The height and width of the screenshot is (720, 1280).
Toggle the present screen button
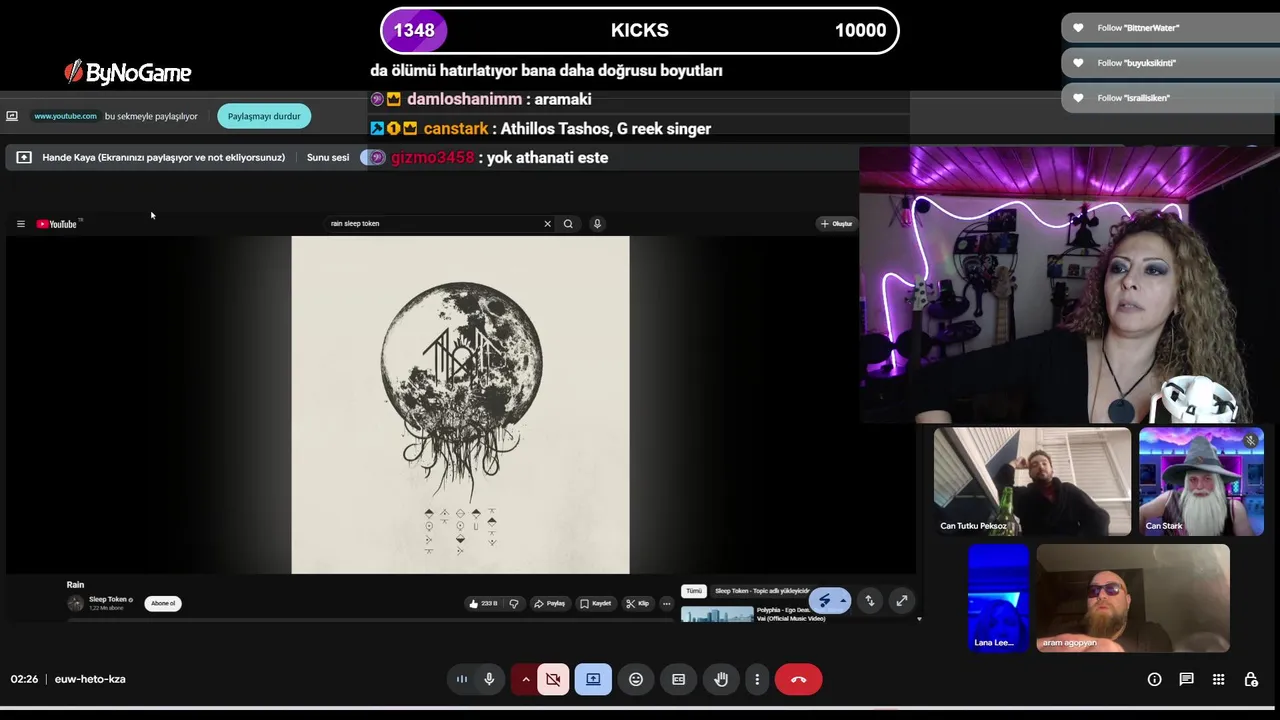pyautogui.click(x=593, y=679)
